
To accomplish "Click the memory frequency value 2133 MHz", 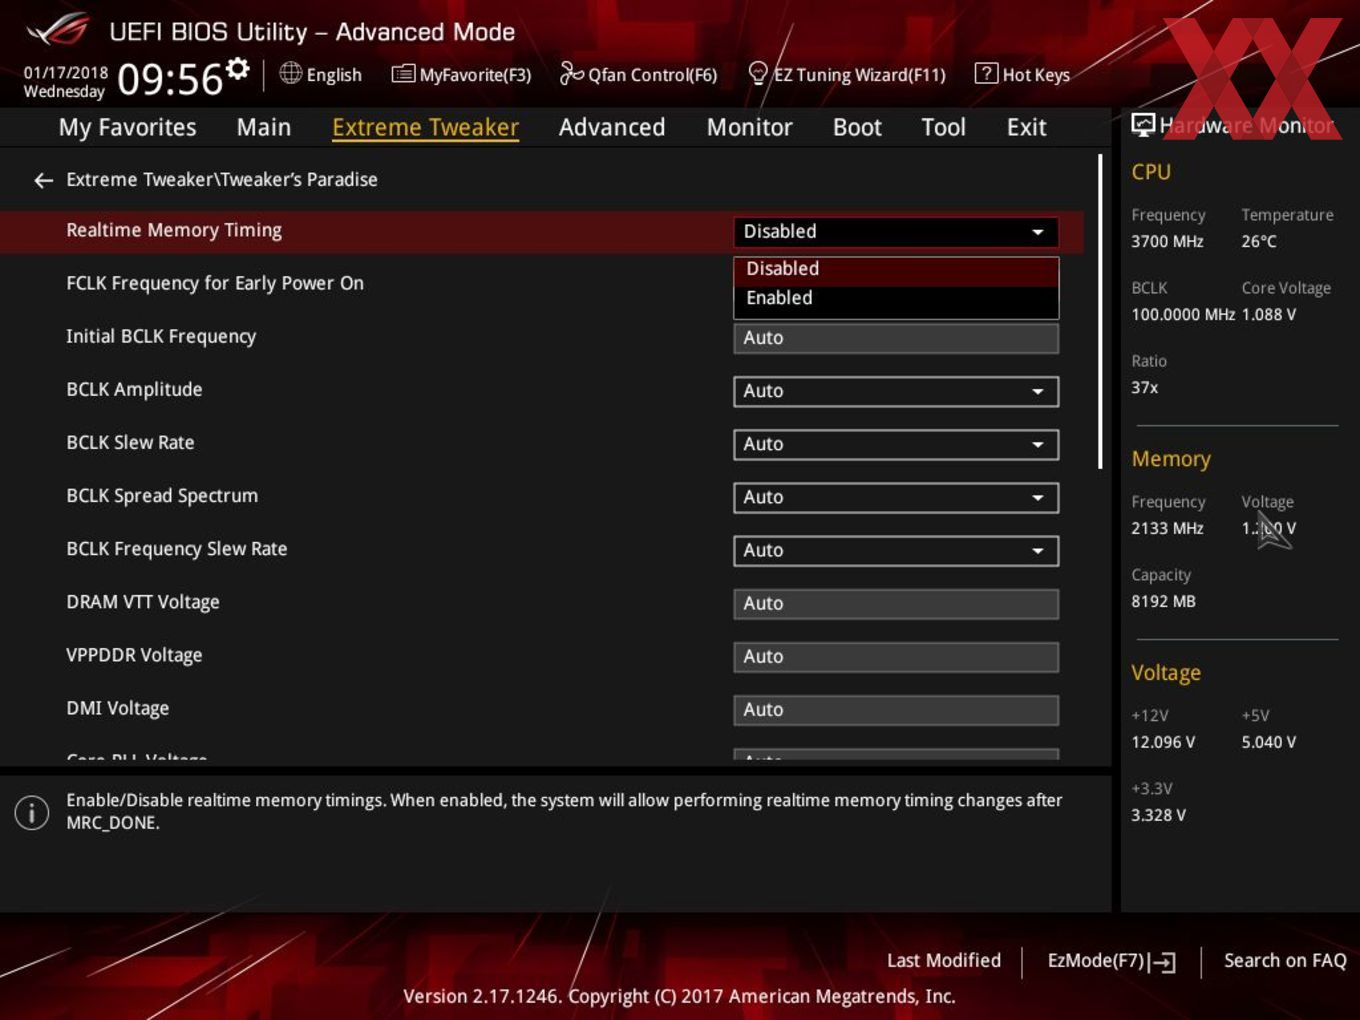I will (1167, 528).
